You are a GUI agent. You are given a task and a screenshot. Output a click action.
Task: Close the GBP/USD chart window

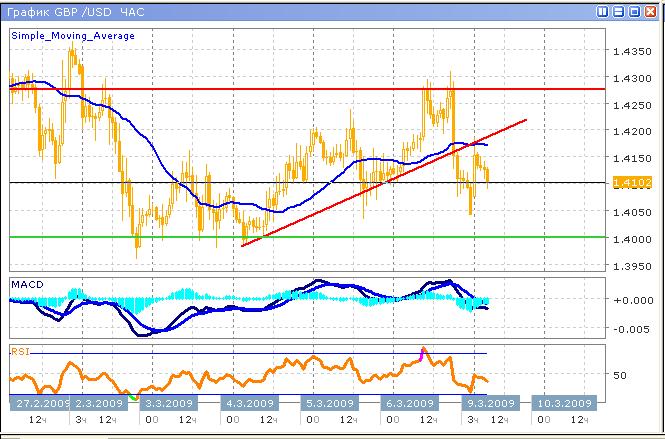pyautogui.click(x=651, y=12)
